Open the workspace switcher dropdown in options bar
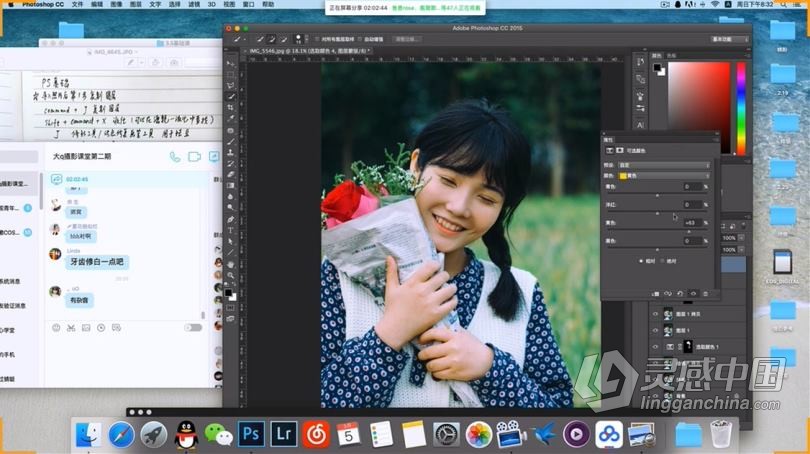Screen dimensions: 810x454 coord(730,39)
